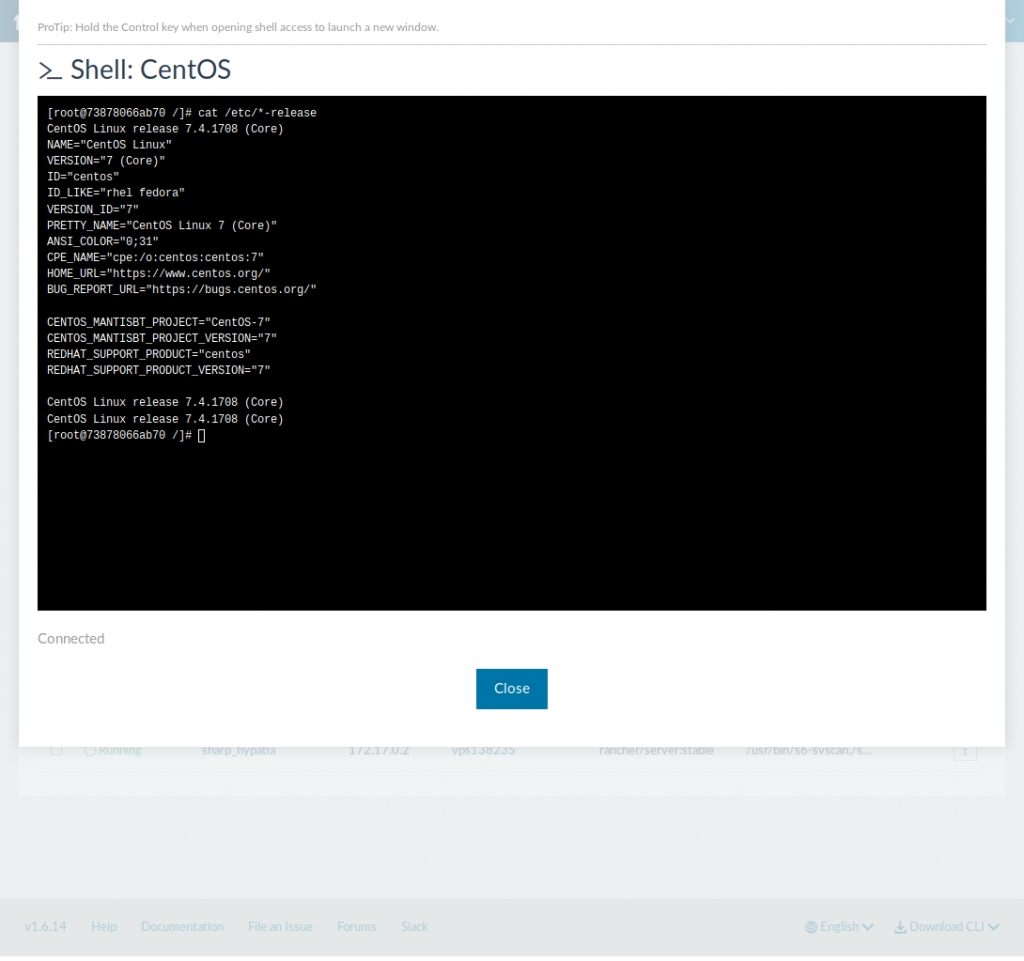This screenshot has width=1024, height=961.
Task: Click File an Issue in the footer
Action: 280,926
